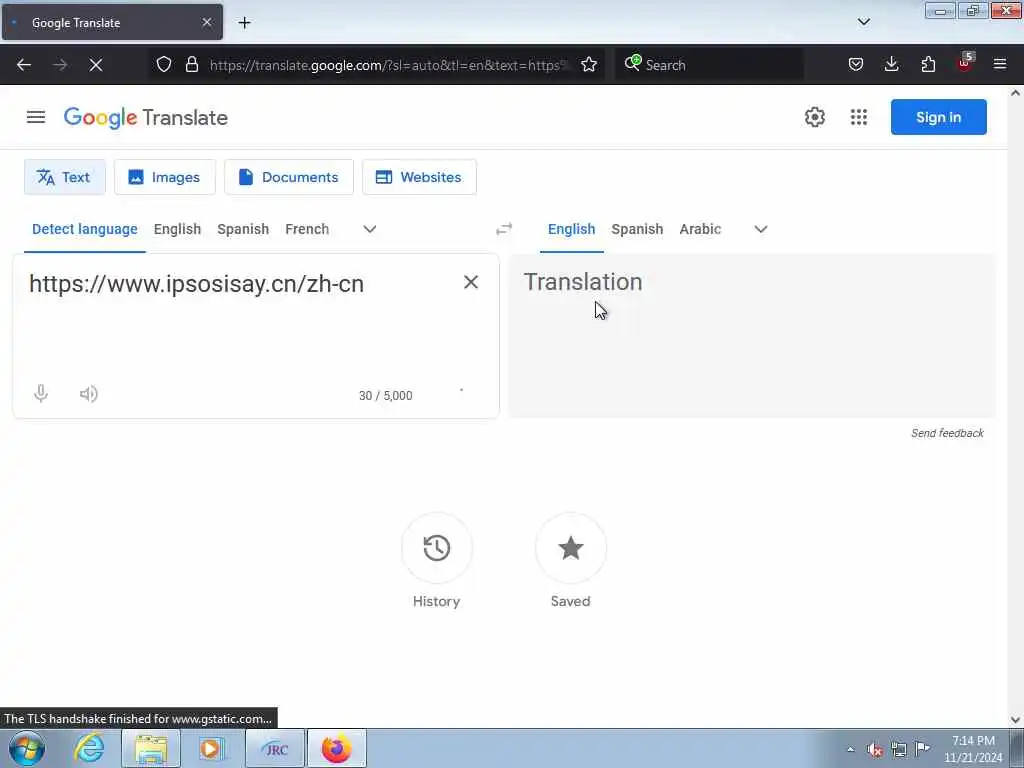The height and width of the screenshot is (768, 1024).
Task: Click page scrollbar down arrow
Action: [x=1016, y=720]
